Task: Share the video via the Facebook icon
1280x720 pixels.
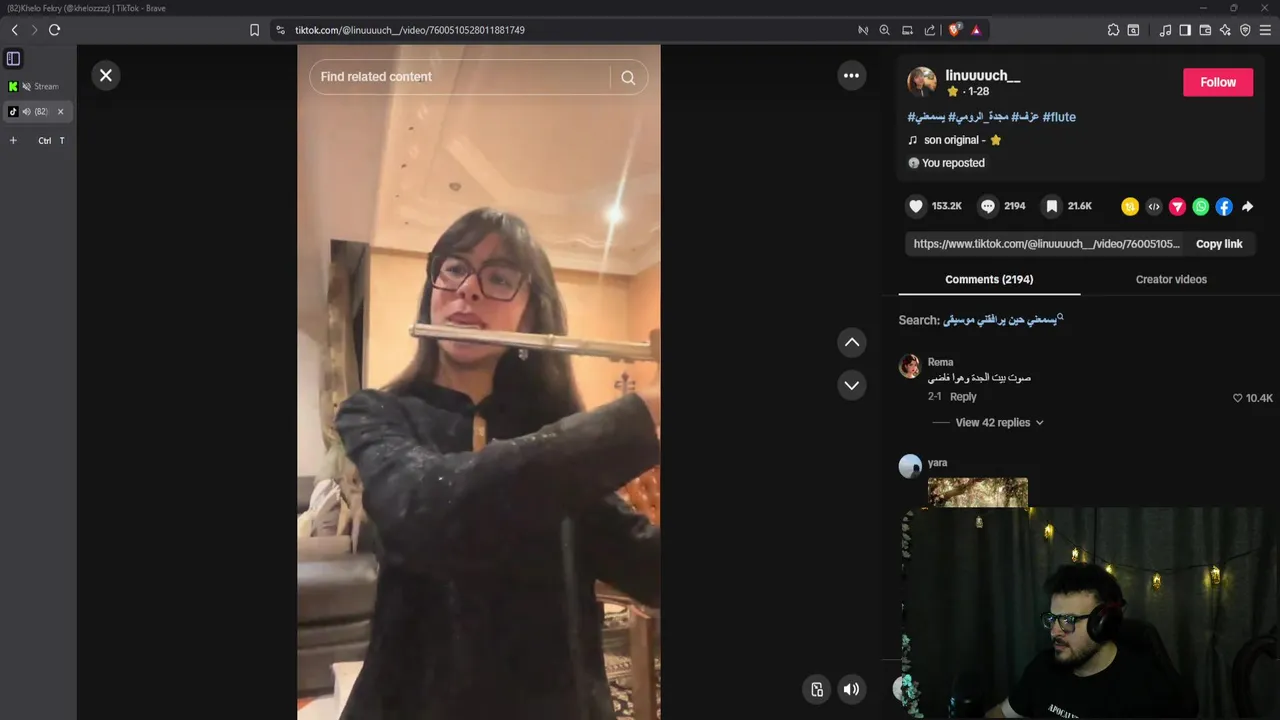Action: (x=1224, y=207)
